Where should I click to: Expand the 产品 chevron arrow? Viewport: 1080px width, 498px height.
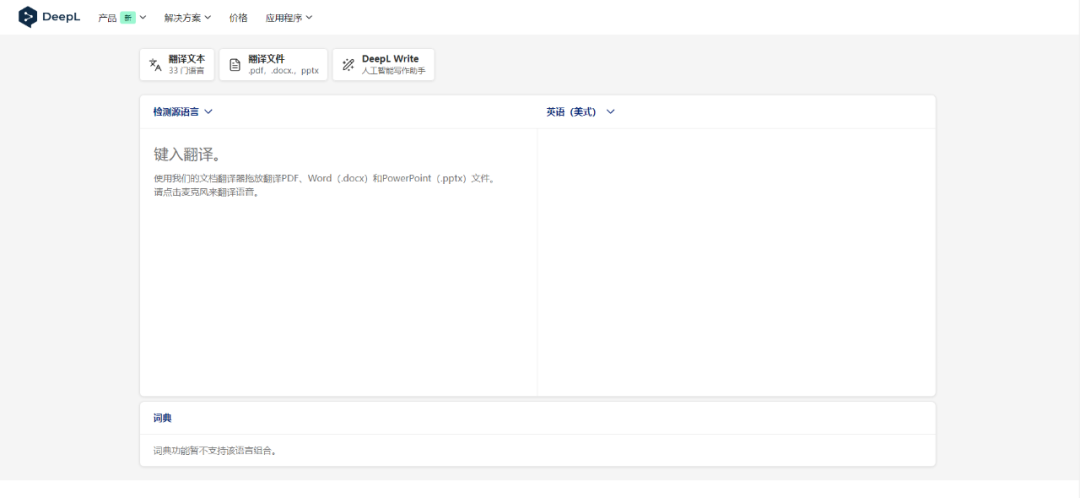tap(143, 18)
